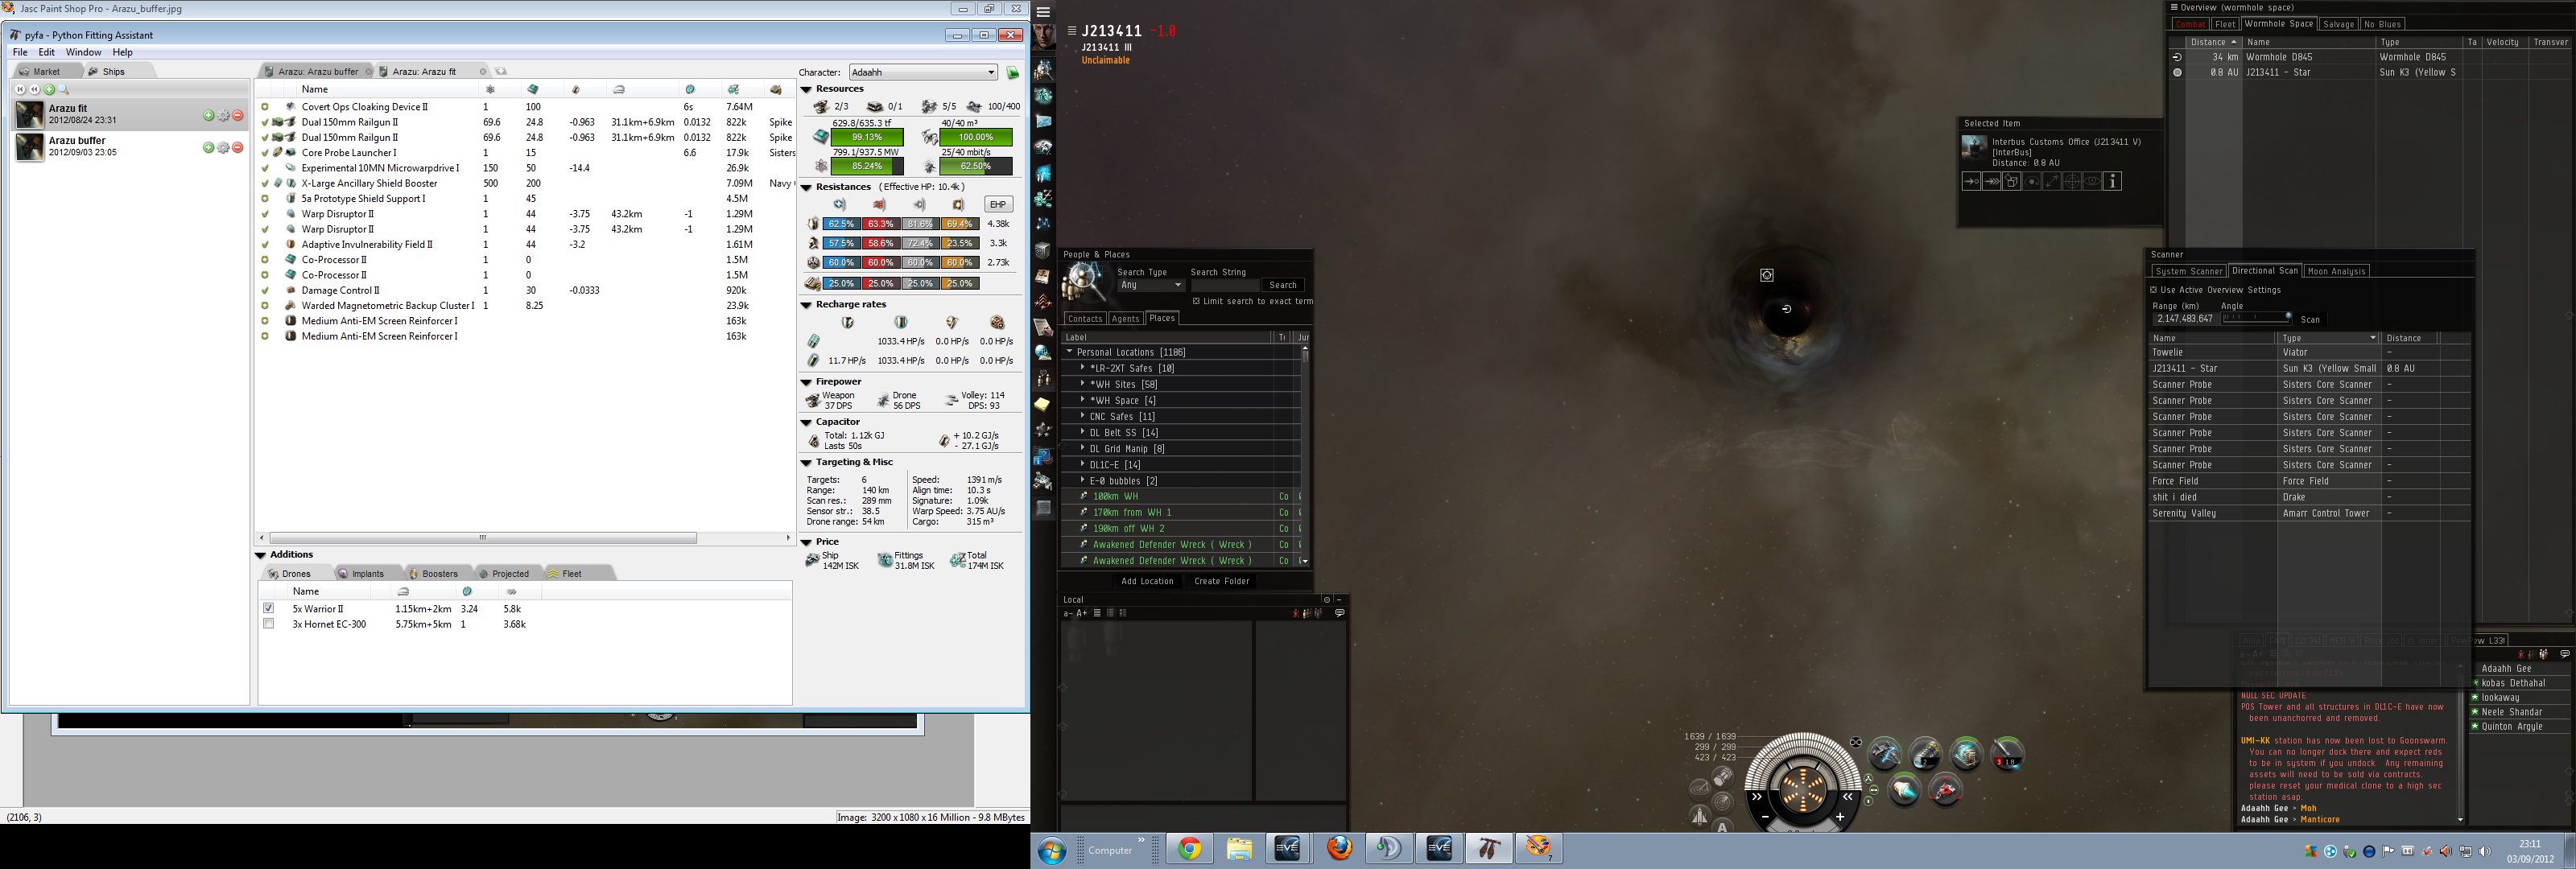Screen dimensions: 2576x869
Task: Toggle Use Active Overview Settings checkbox
Action: tap(2153, 290)
